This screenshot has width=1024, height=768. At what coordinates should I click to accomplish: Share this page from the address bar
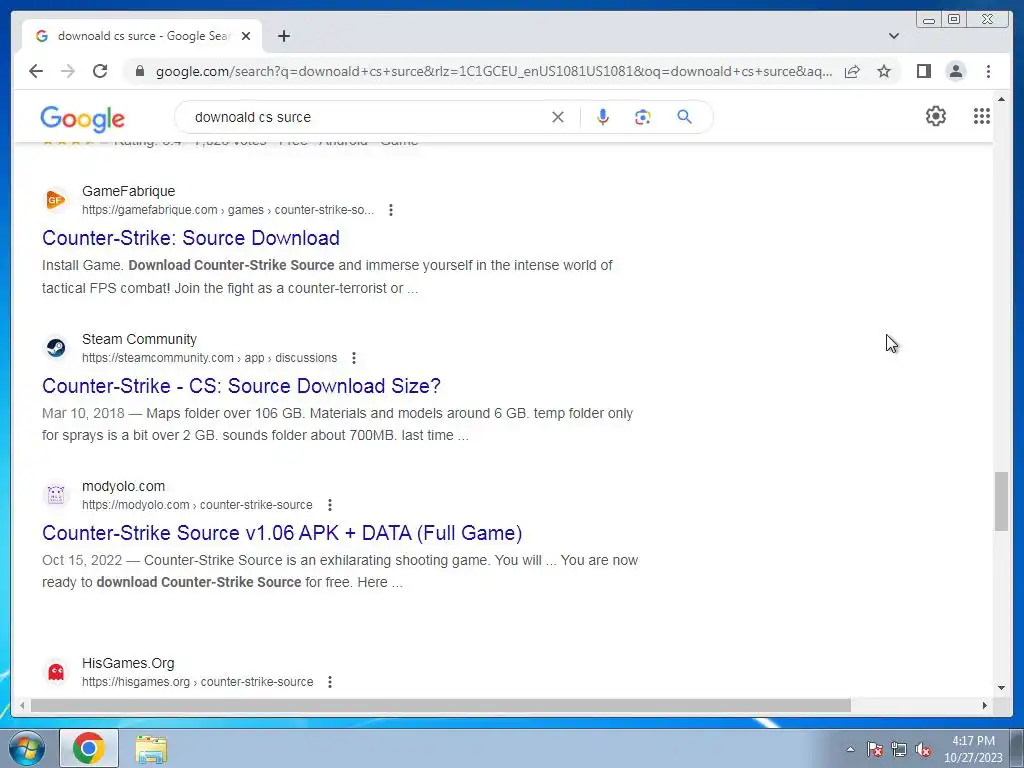click(852, 71)
